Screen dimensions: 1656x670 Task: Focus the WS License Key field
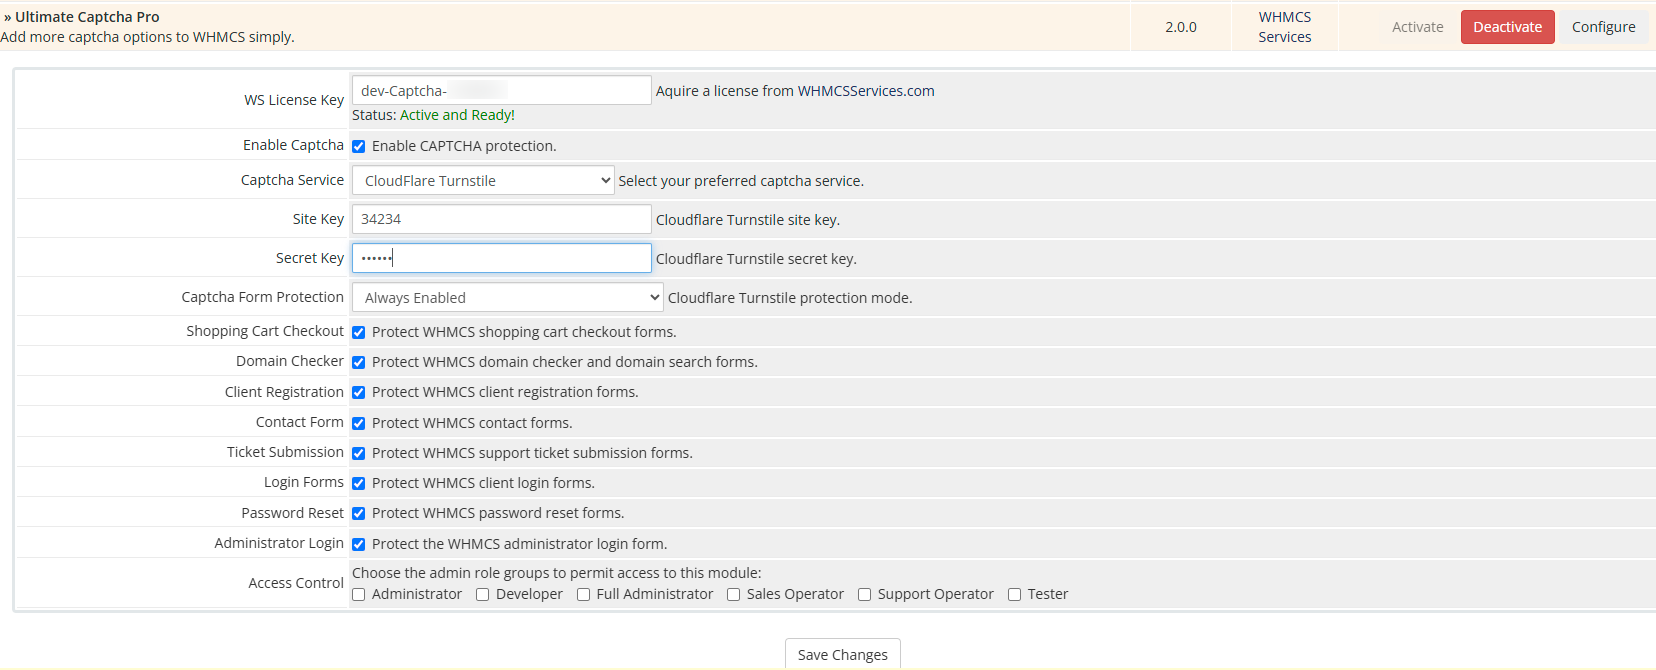coord(502,90)
